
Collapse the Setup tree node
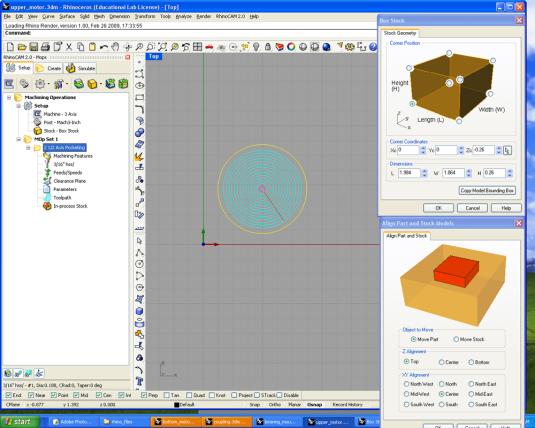click(x=19, y=106)
